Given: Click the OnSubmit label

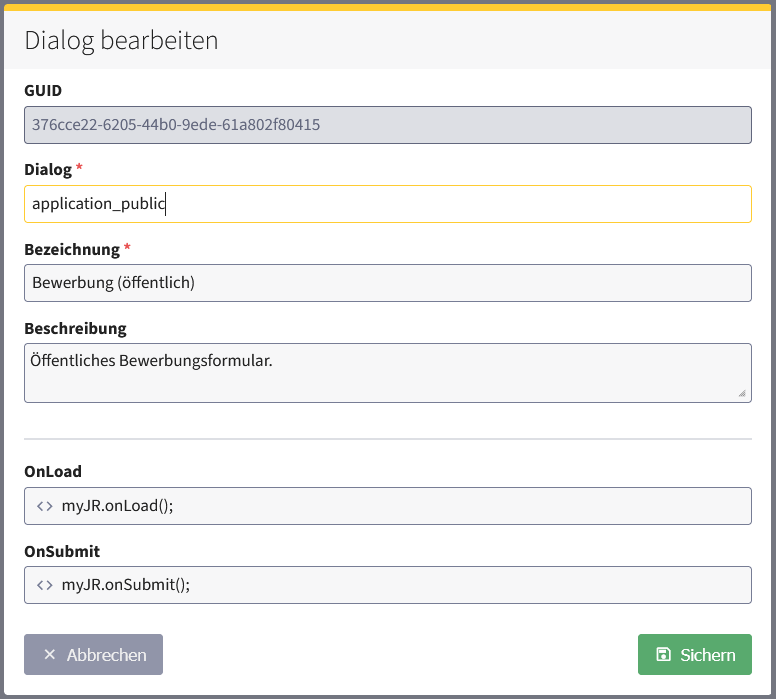Looking at the screenshot, I should pos(62,551).
